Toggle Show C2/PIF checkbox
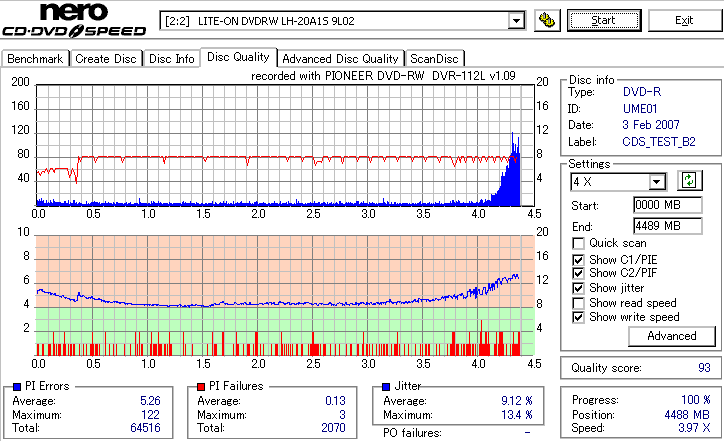Viewport: 724px width, 441px height. [578, 273]
